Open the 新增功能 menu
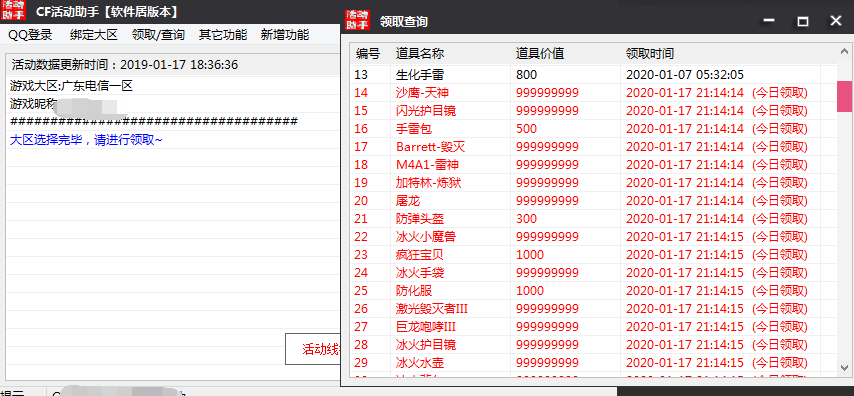The width and height of the screenshot is (854, 396). [x=285, y=35]
